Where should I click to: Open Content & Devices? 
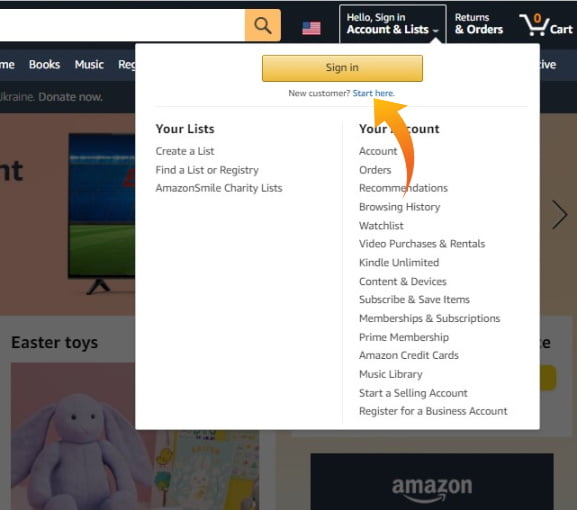[403, 281]
